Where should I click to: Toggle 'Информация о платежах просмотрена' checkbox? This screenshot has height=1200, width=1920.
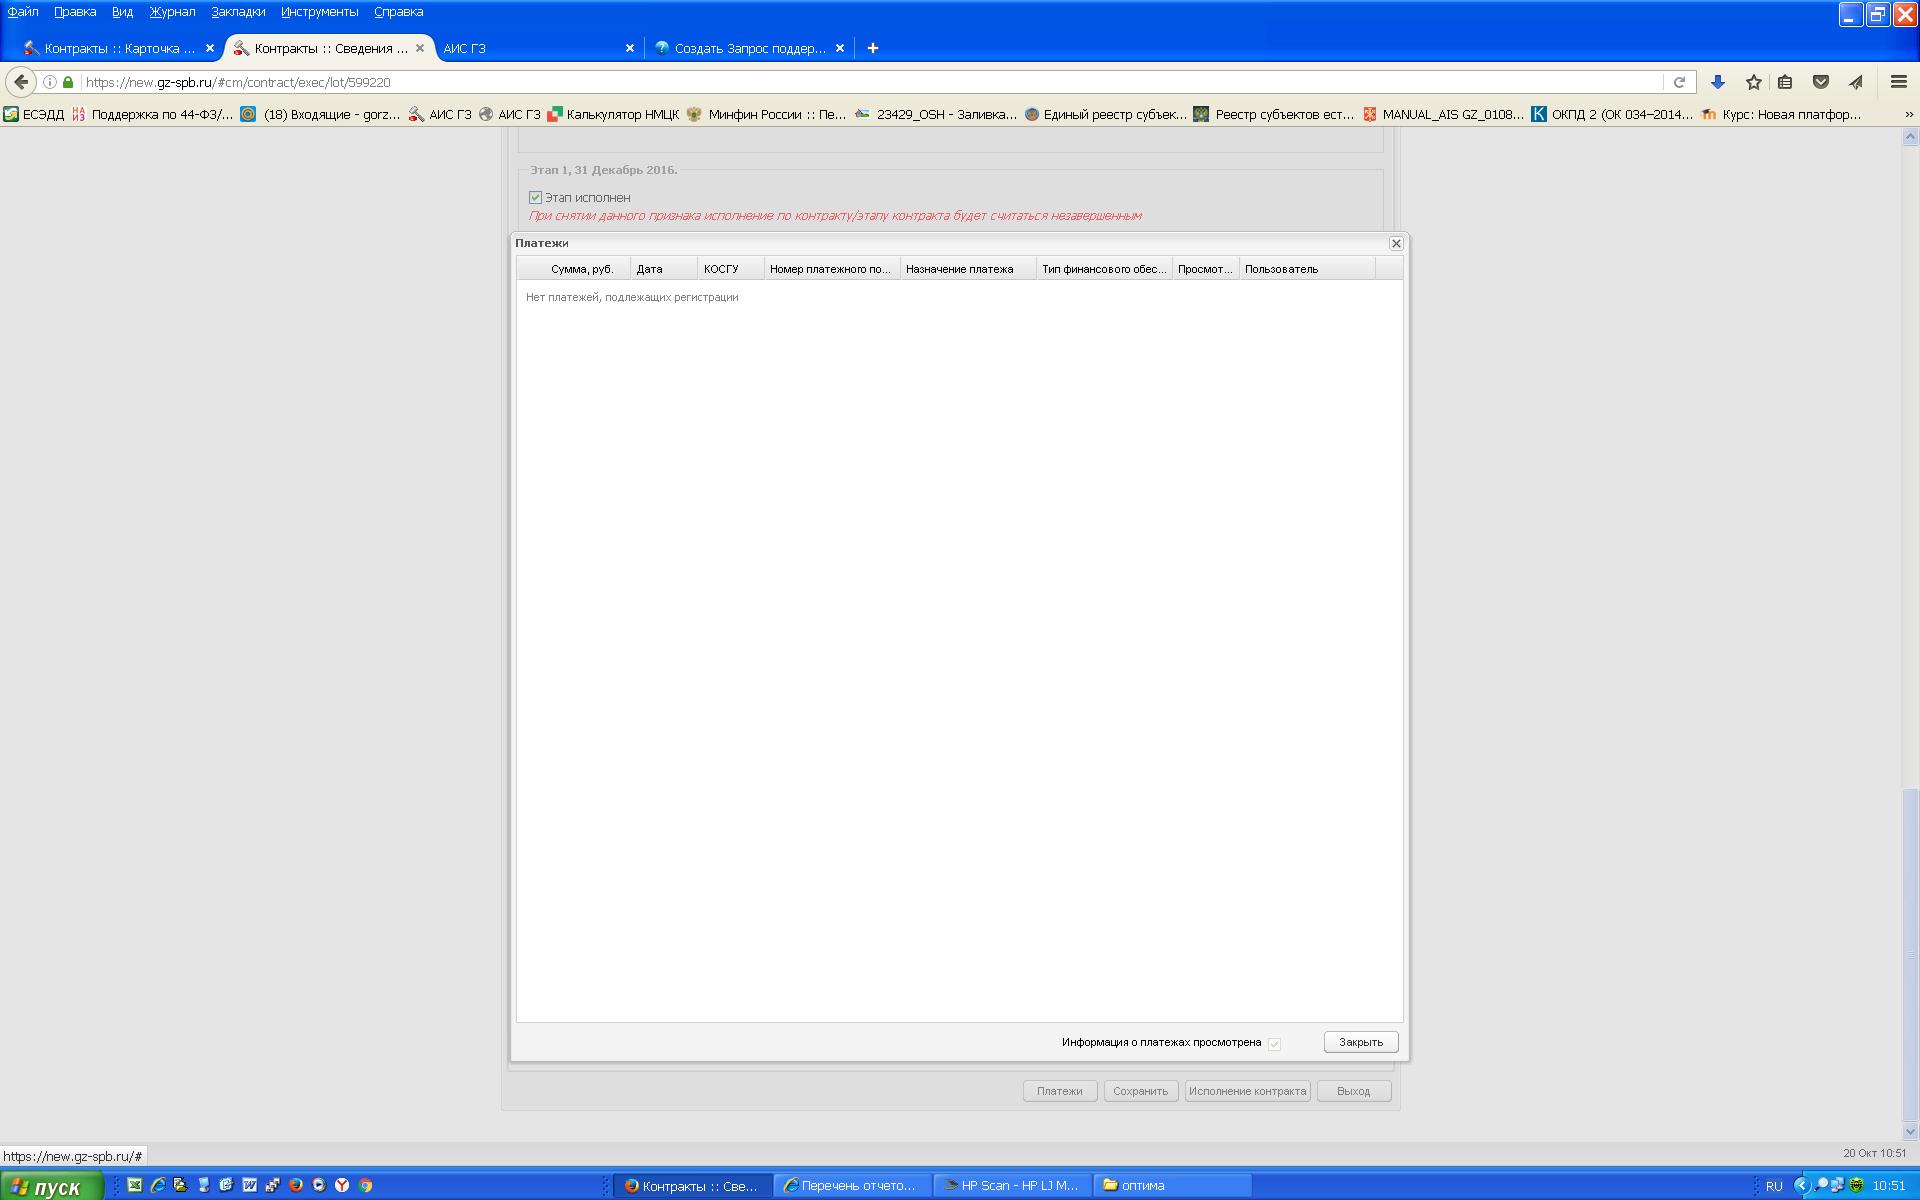1274,1044
